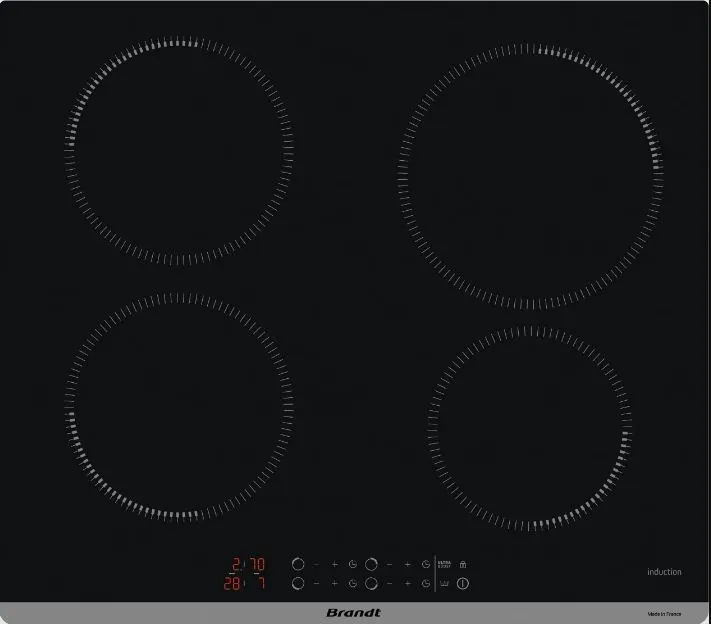The image size is (711, 624).
Task: Tap the rightmost timer clock in top row
Action: coord(426,565)
